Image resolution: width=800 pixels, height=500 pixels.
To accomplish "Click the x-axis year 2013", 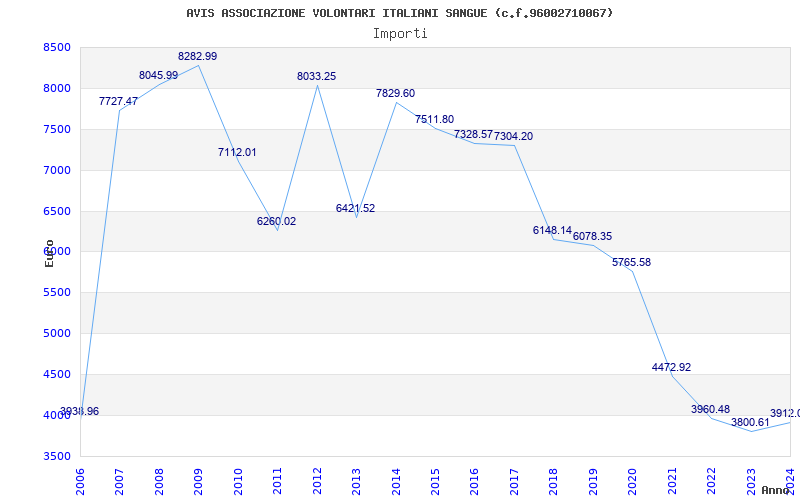I will pos(356,482).
